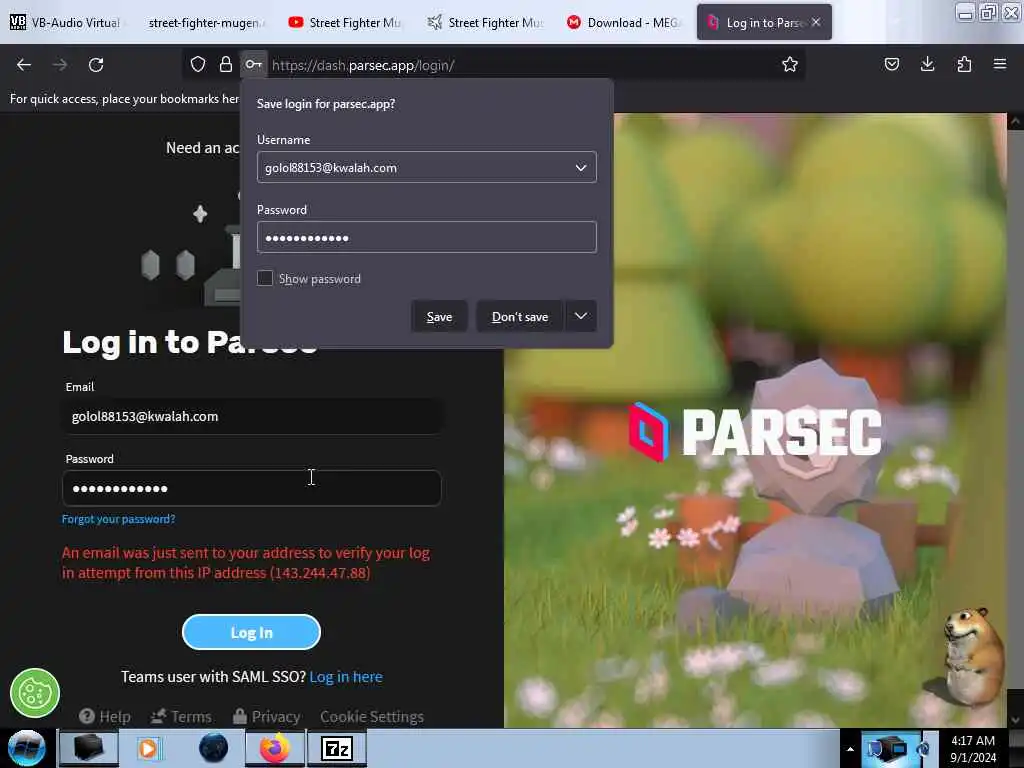Click the blue Log In button

click(x=251, y=632)
